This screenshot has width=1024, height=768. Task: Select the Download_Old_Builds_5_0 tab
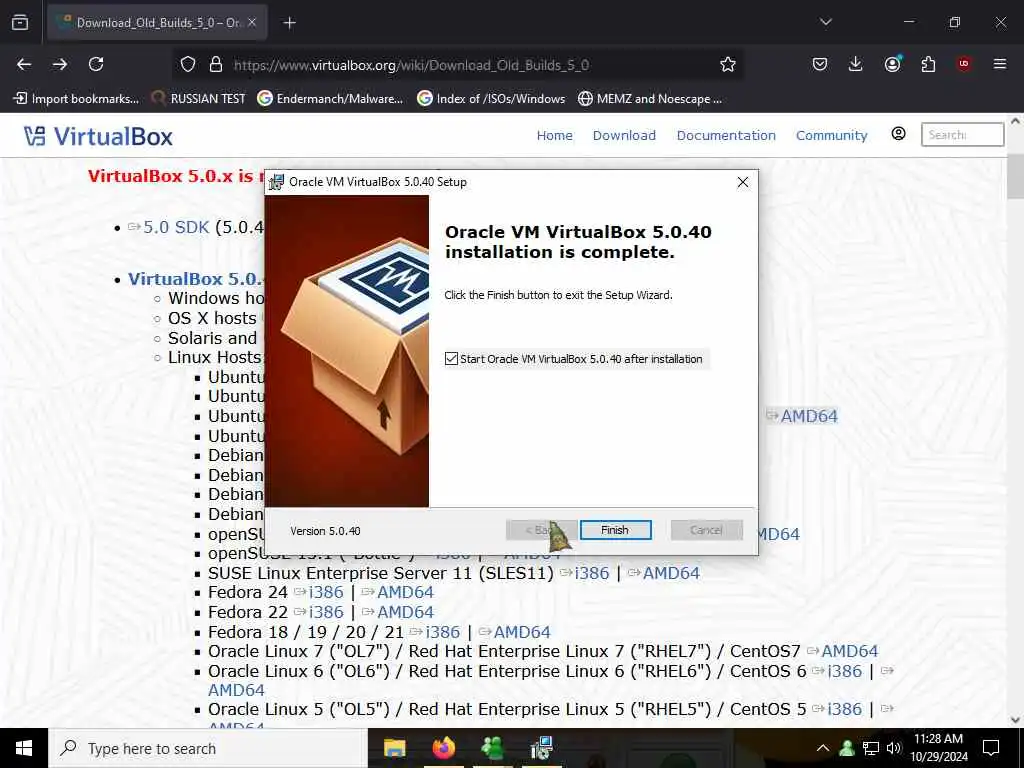click(157, 23)
